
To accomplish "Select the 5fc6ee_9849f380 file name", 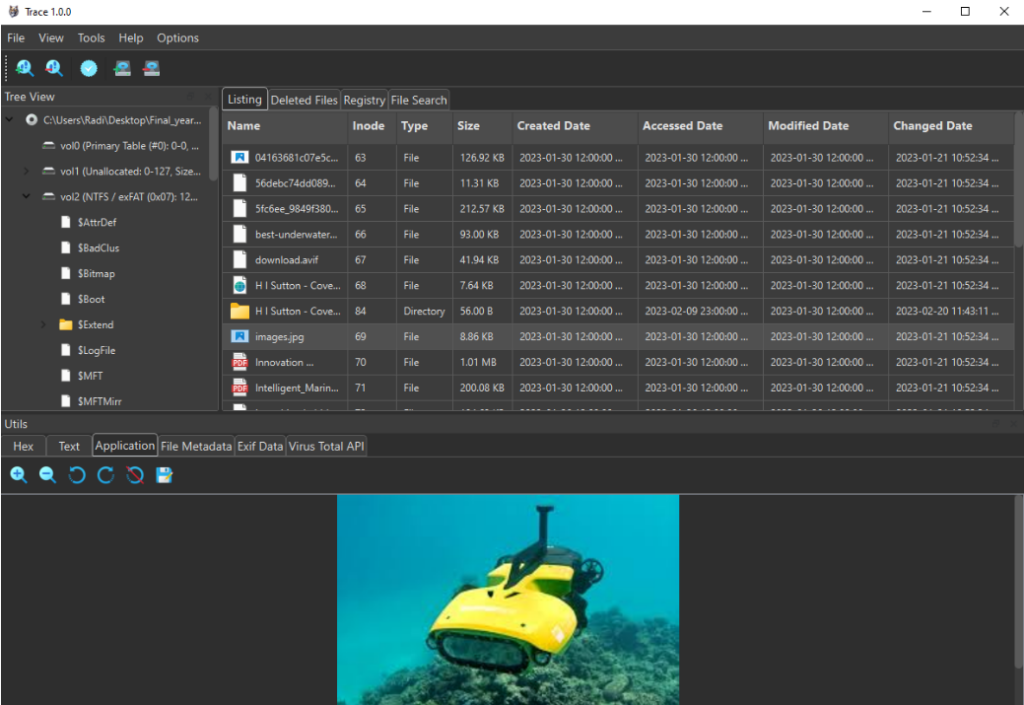I will coord(296,209).
